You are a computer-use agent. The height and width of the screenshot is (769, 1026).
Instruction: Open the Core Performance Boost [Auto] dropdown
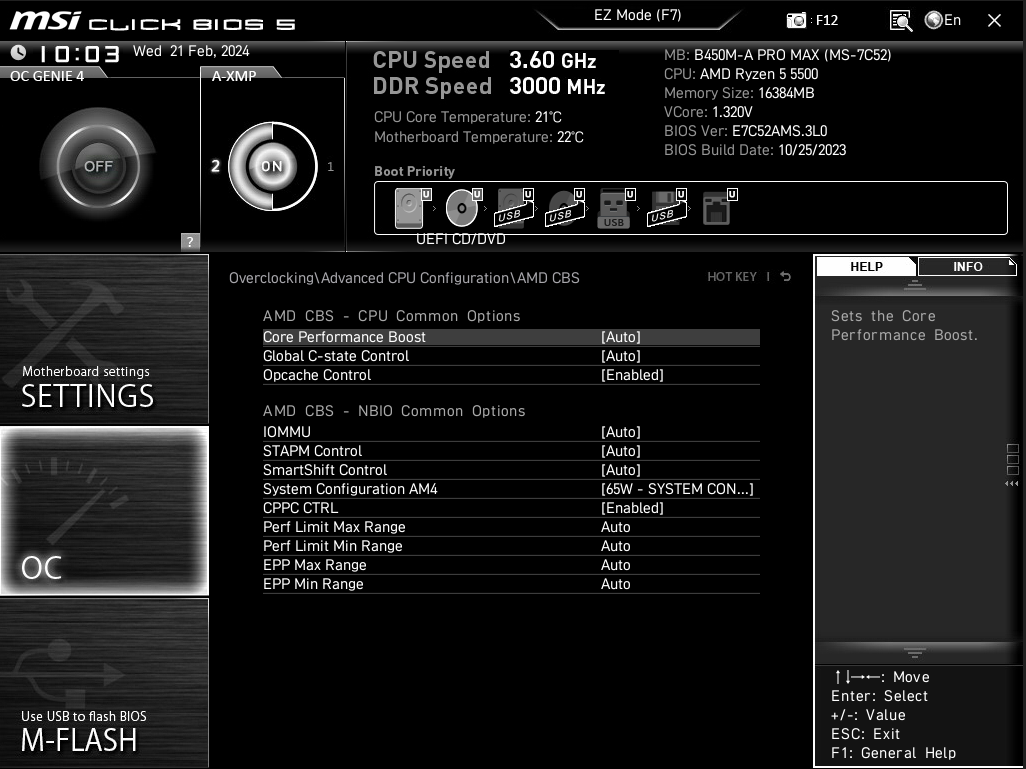[x=621, y=337]
